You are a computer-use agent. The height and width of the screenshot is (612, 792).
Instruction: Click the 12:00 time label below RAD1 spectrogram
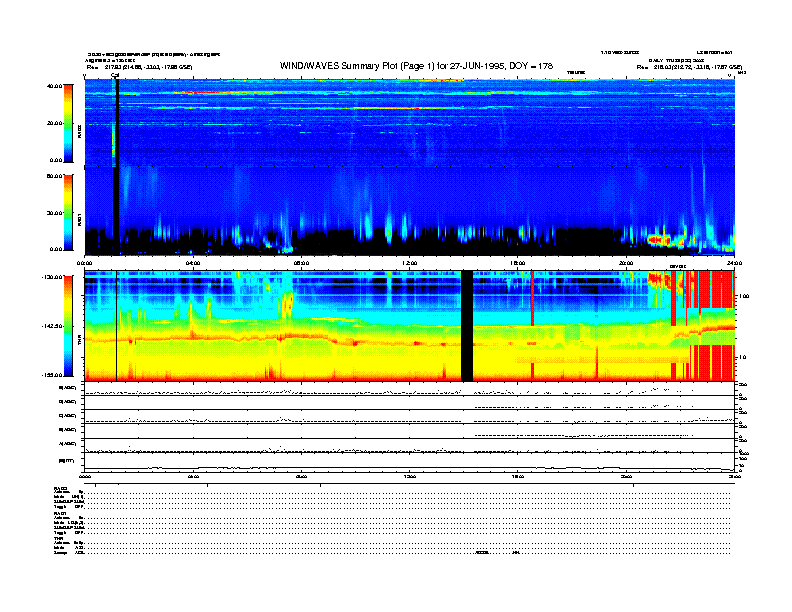(x=410, y=263)
